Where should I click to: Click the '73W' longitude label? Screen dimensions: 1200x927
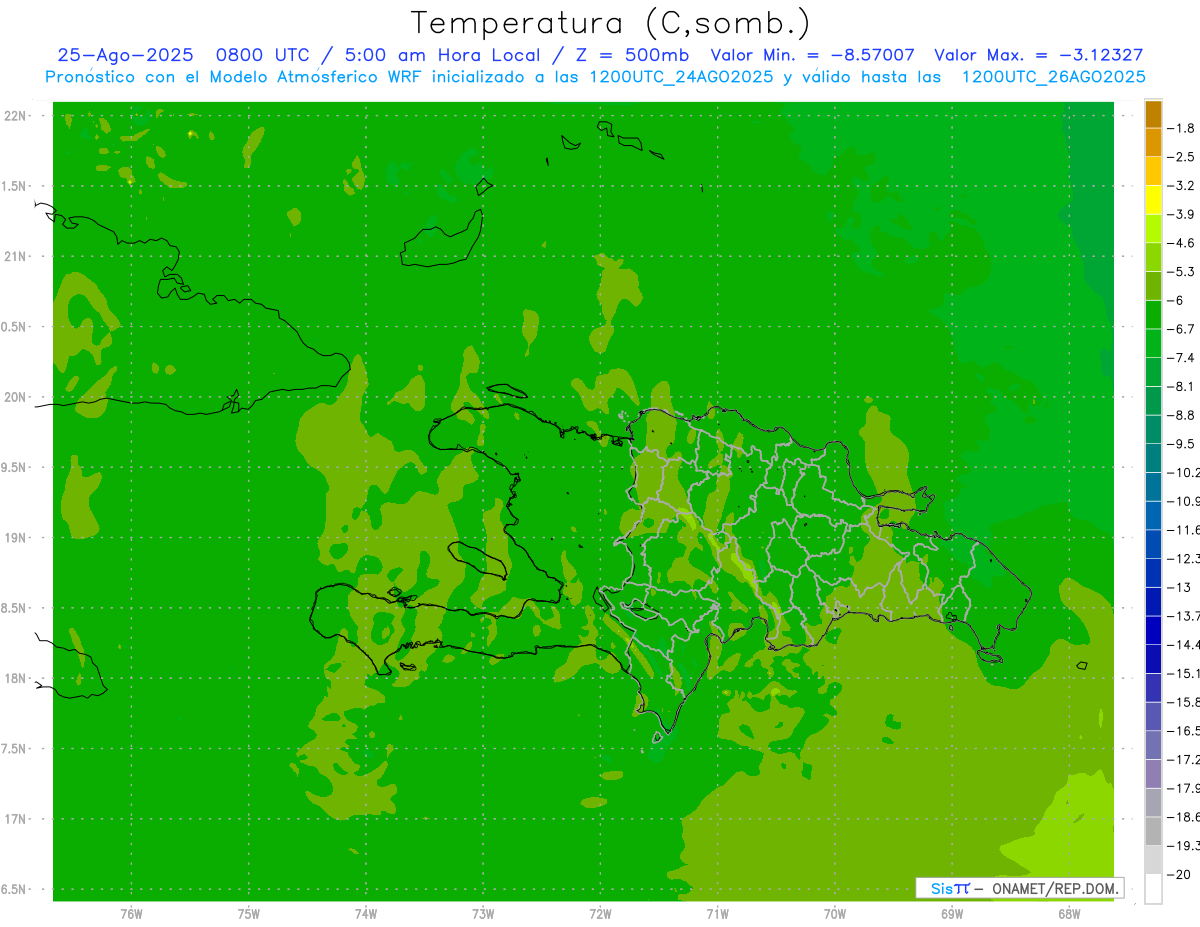[483, 912]
